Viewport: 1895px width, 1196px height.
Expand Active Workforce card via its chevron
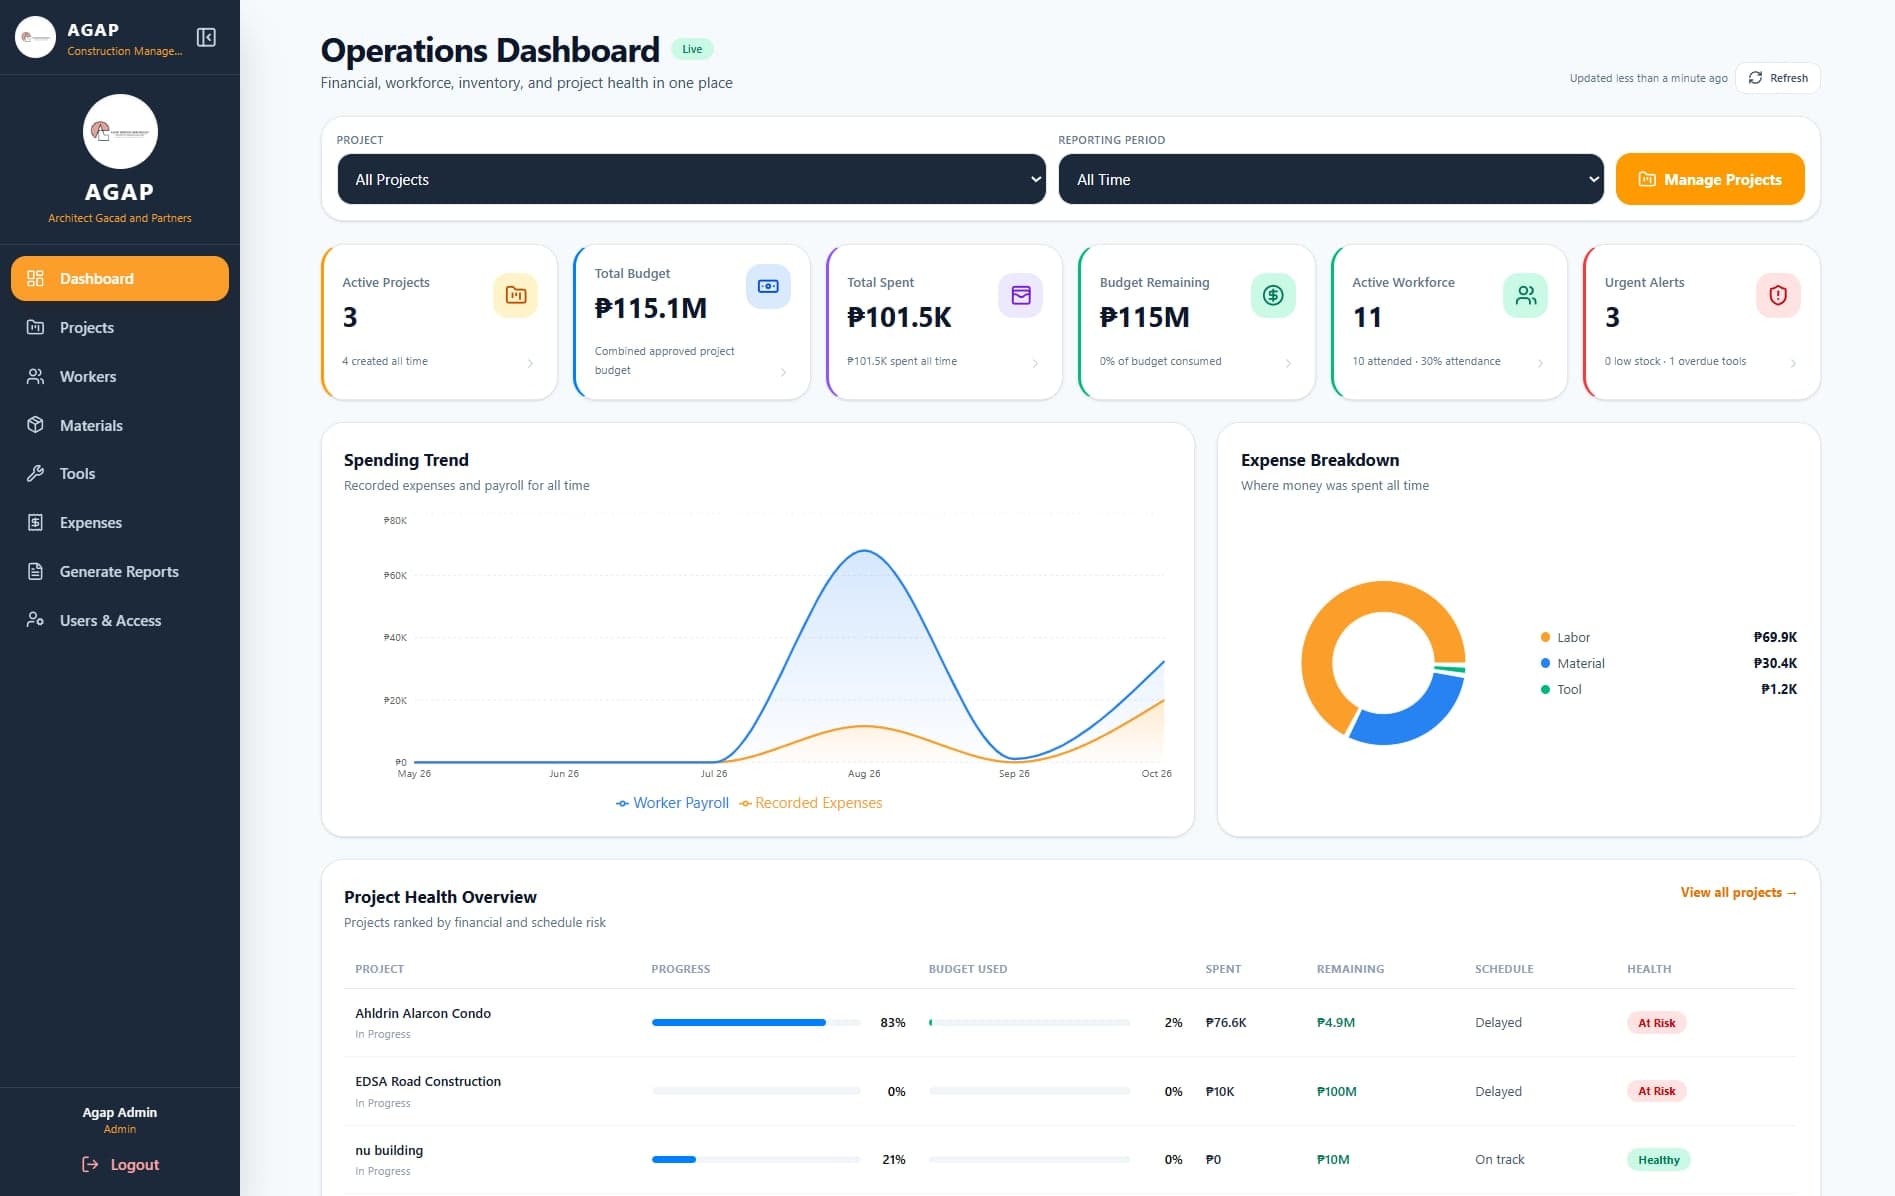[1540, 363]
